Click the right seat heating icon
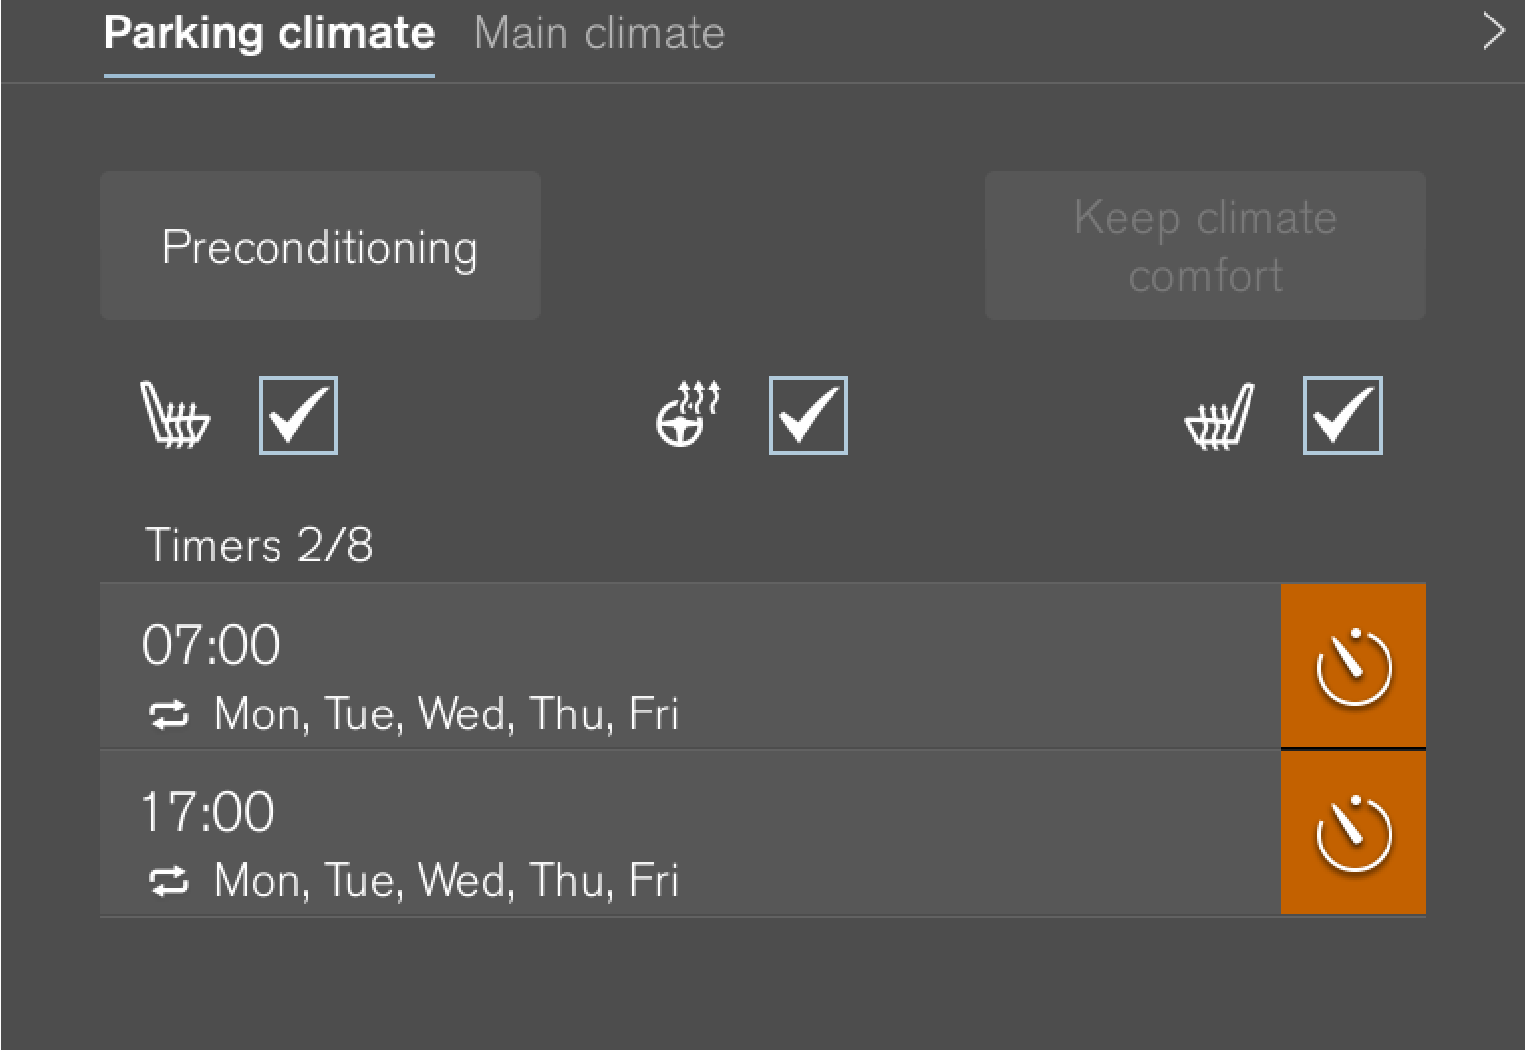The height and width of the screenshot is (1050, 1525). click(x=1219, y=416)
